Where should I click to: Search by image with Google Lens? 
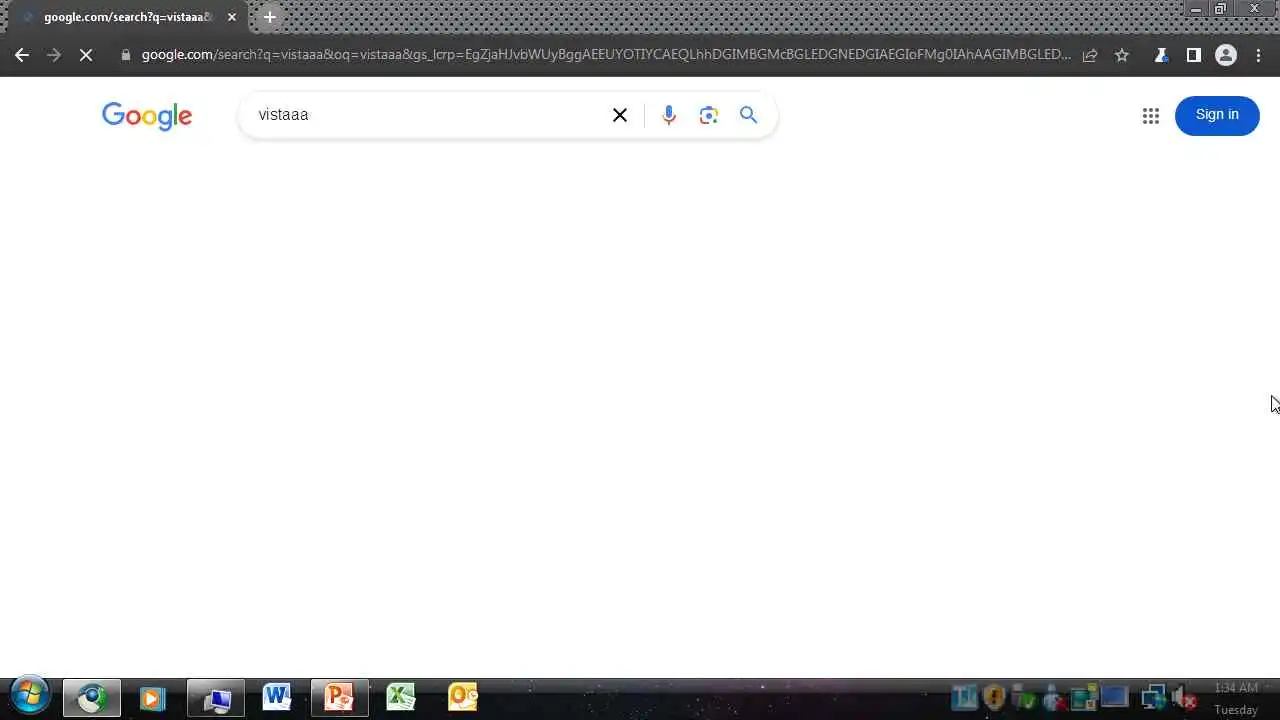[709, 115]
